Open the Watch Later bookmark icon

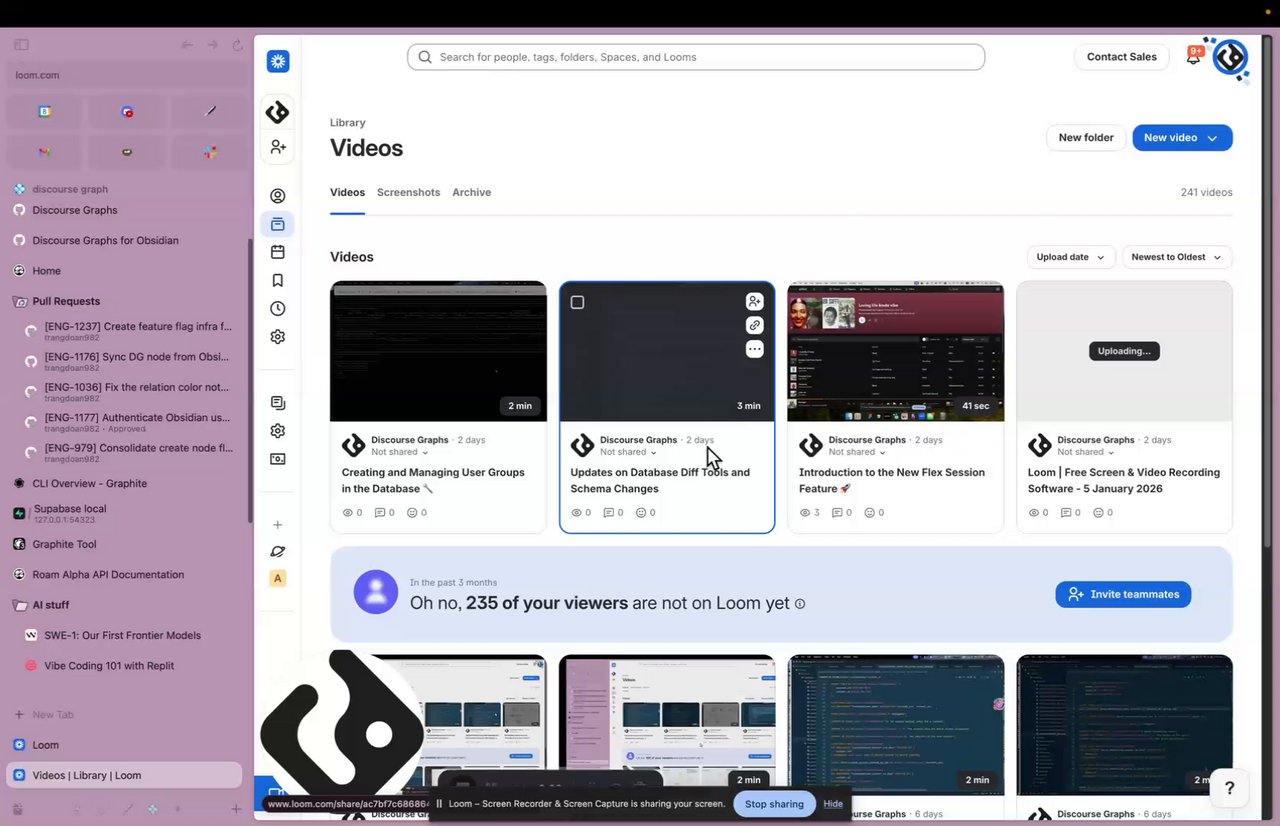coord(278,280)
